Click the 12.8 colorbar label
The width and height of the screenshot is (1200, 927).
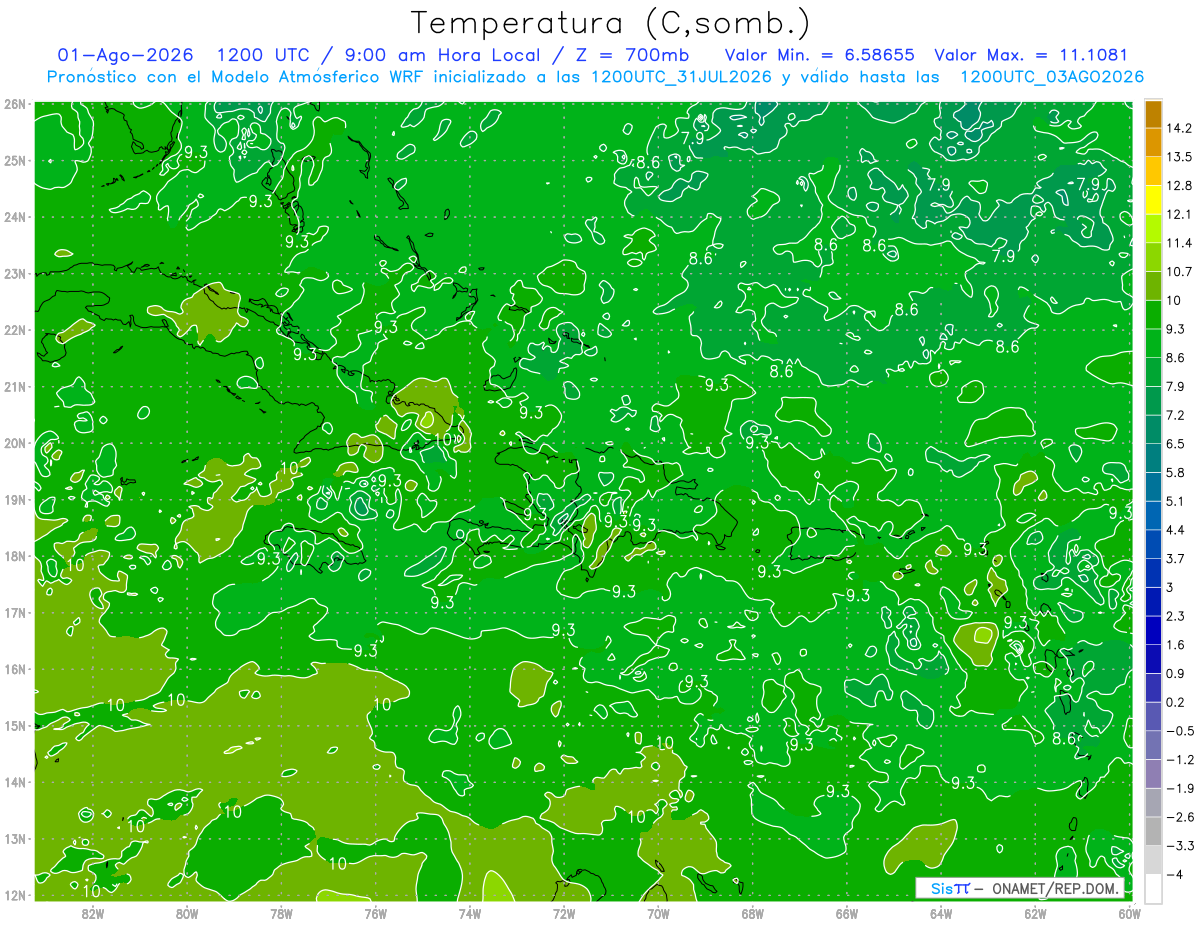click(x=1178, y=186)
